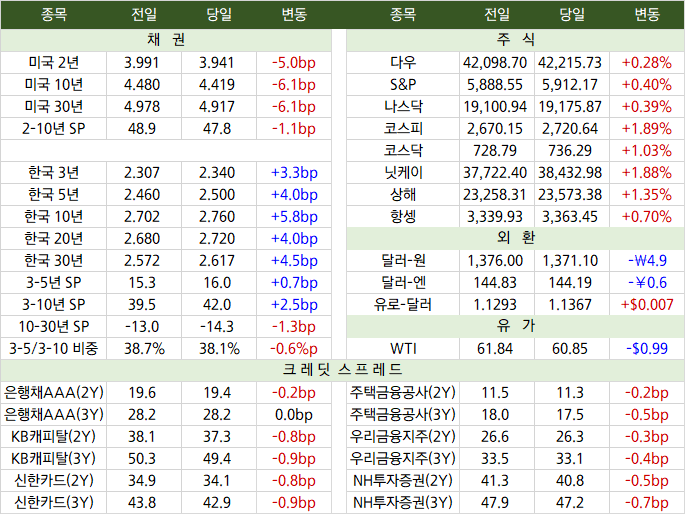Click the -5.0bp change value
Image resolution: width=685 pixels, height=514 pixels.
pyautogui.click(x=294, y=63)
